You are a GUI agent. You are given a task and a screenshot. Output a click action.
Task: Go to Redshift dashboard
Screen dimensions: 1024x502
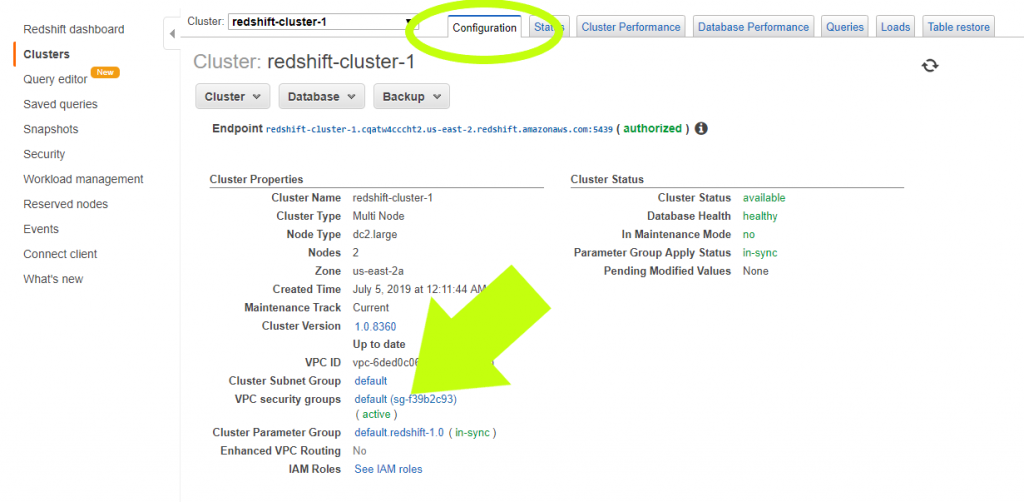pyautogui.click(x=73, y=29)
